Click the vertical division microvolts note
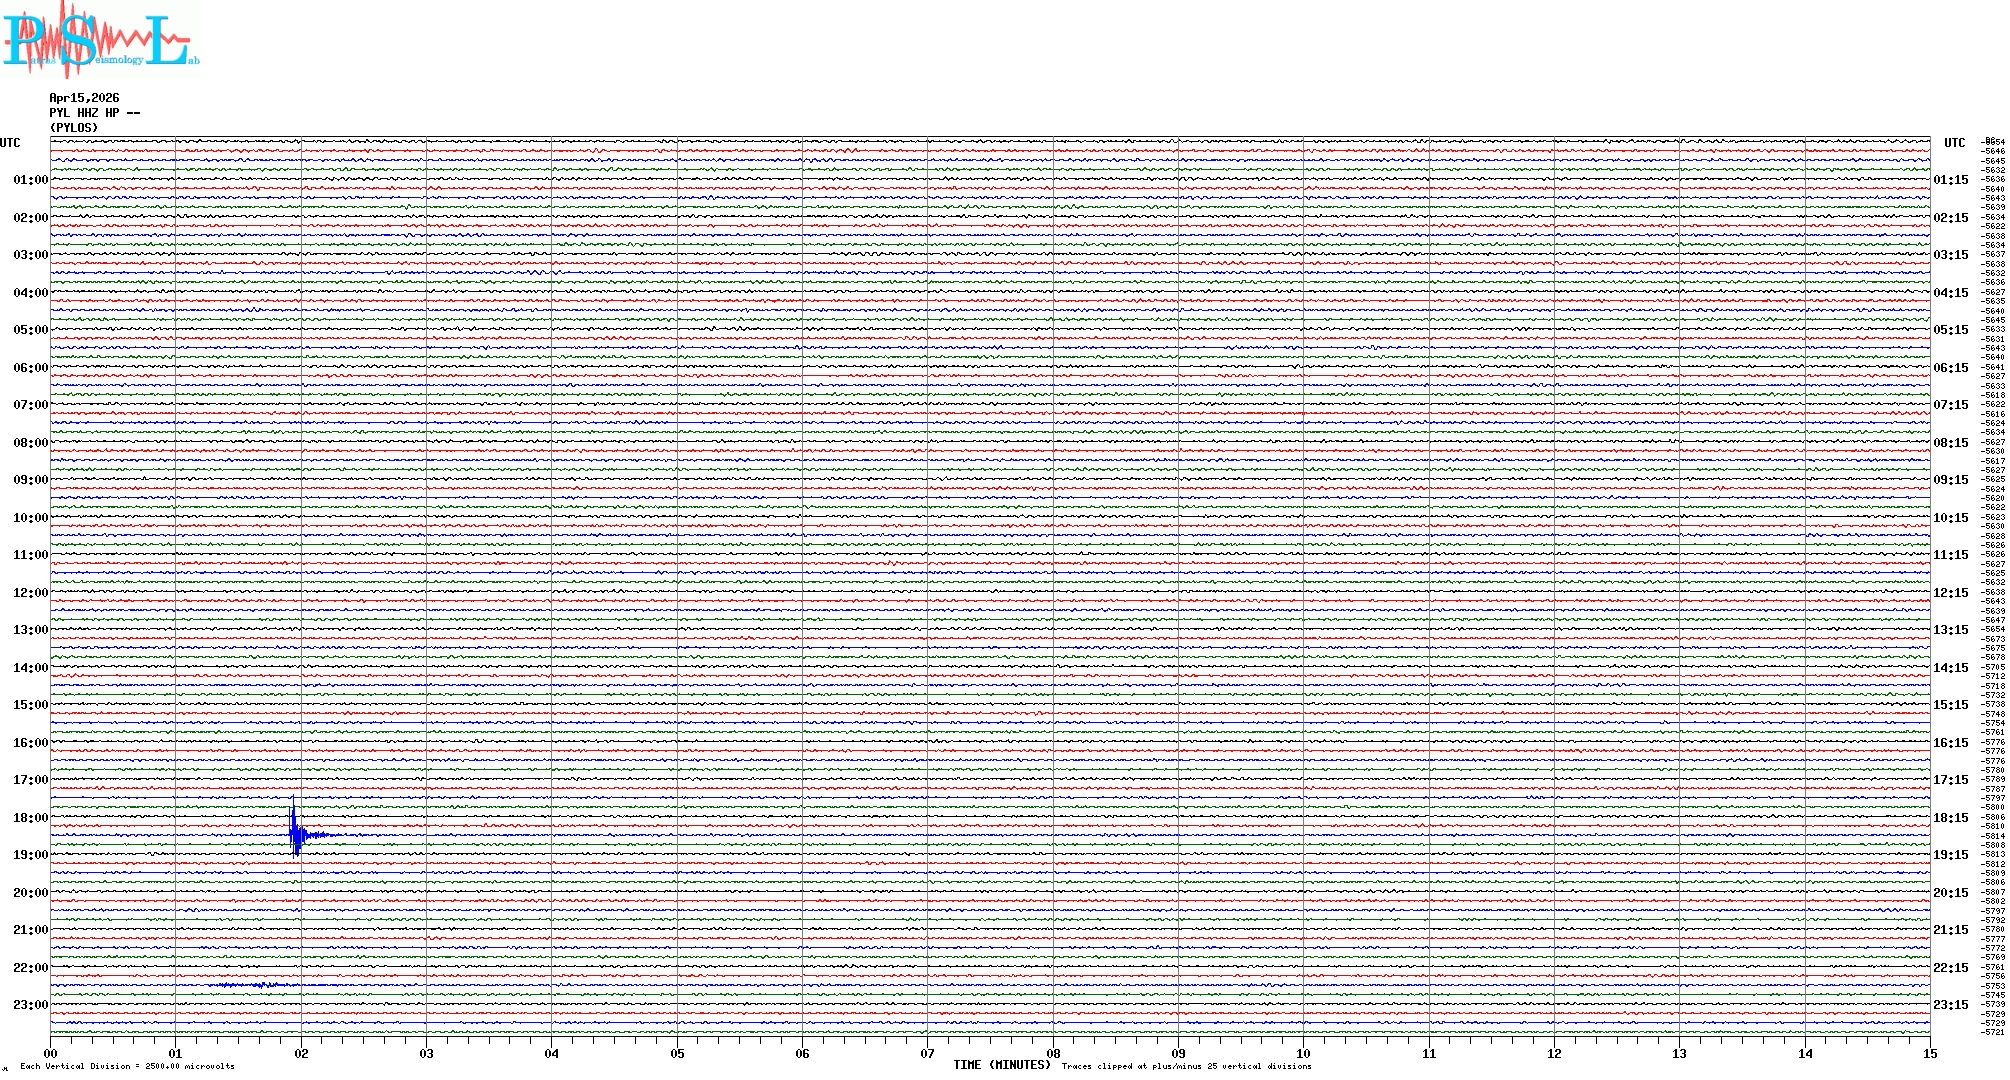 click(127, 1066)
